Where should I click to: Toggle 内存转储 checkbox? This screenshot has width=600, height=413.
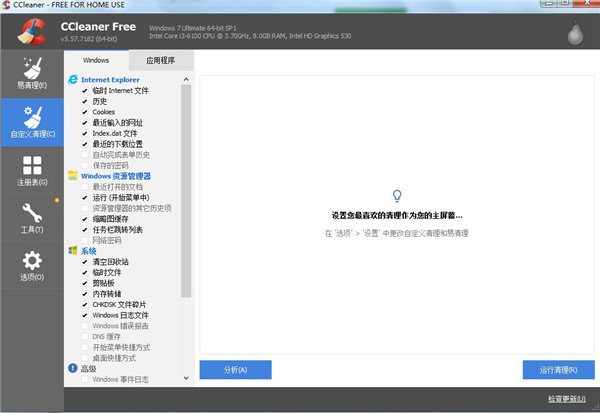click(85, 294)
